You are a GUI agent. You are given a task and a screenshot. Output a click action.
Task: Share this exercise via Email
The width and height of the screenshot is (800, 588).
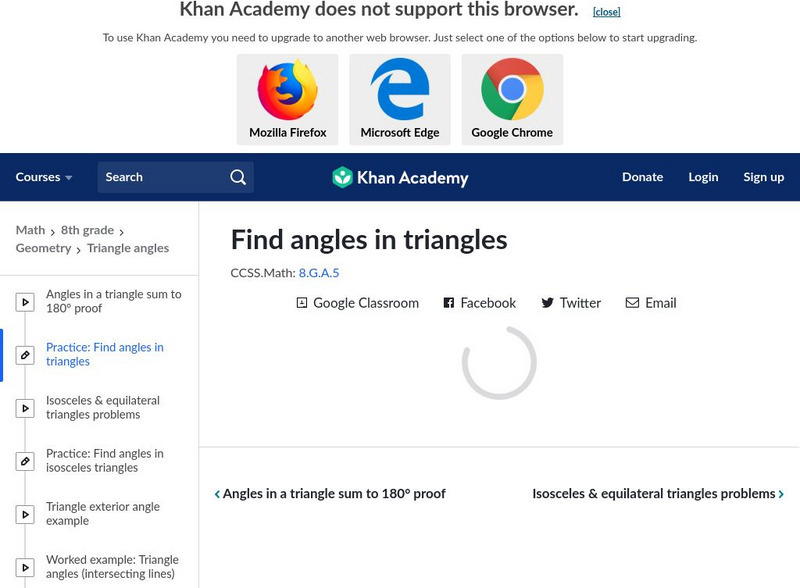point(651,303)
